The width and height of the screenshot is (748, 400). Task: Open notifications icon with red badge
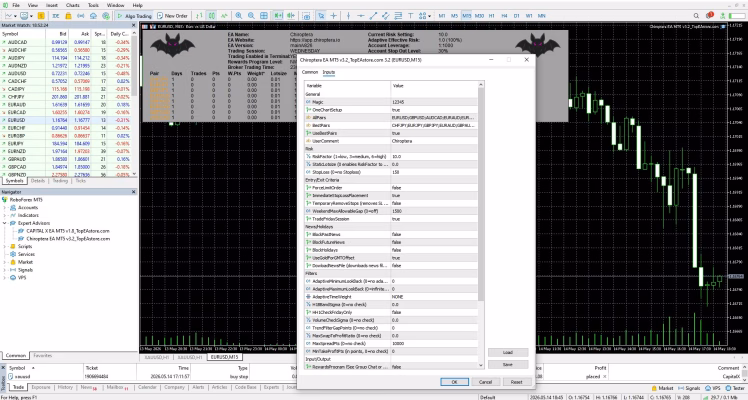point(709,16)
